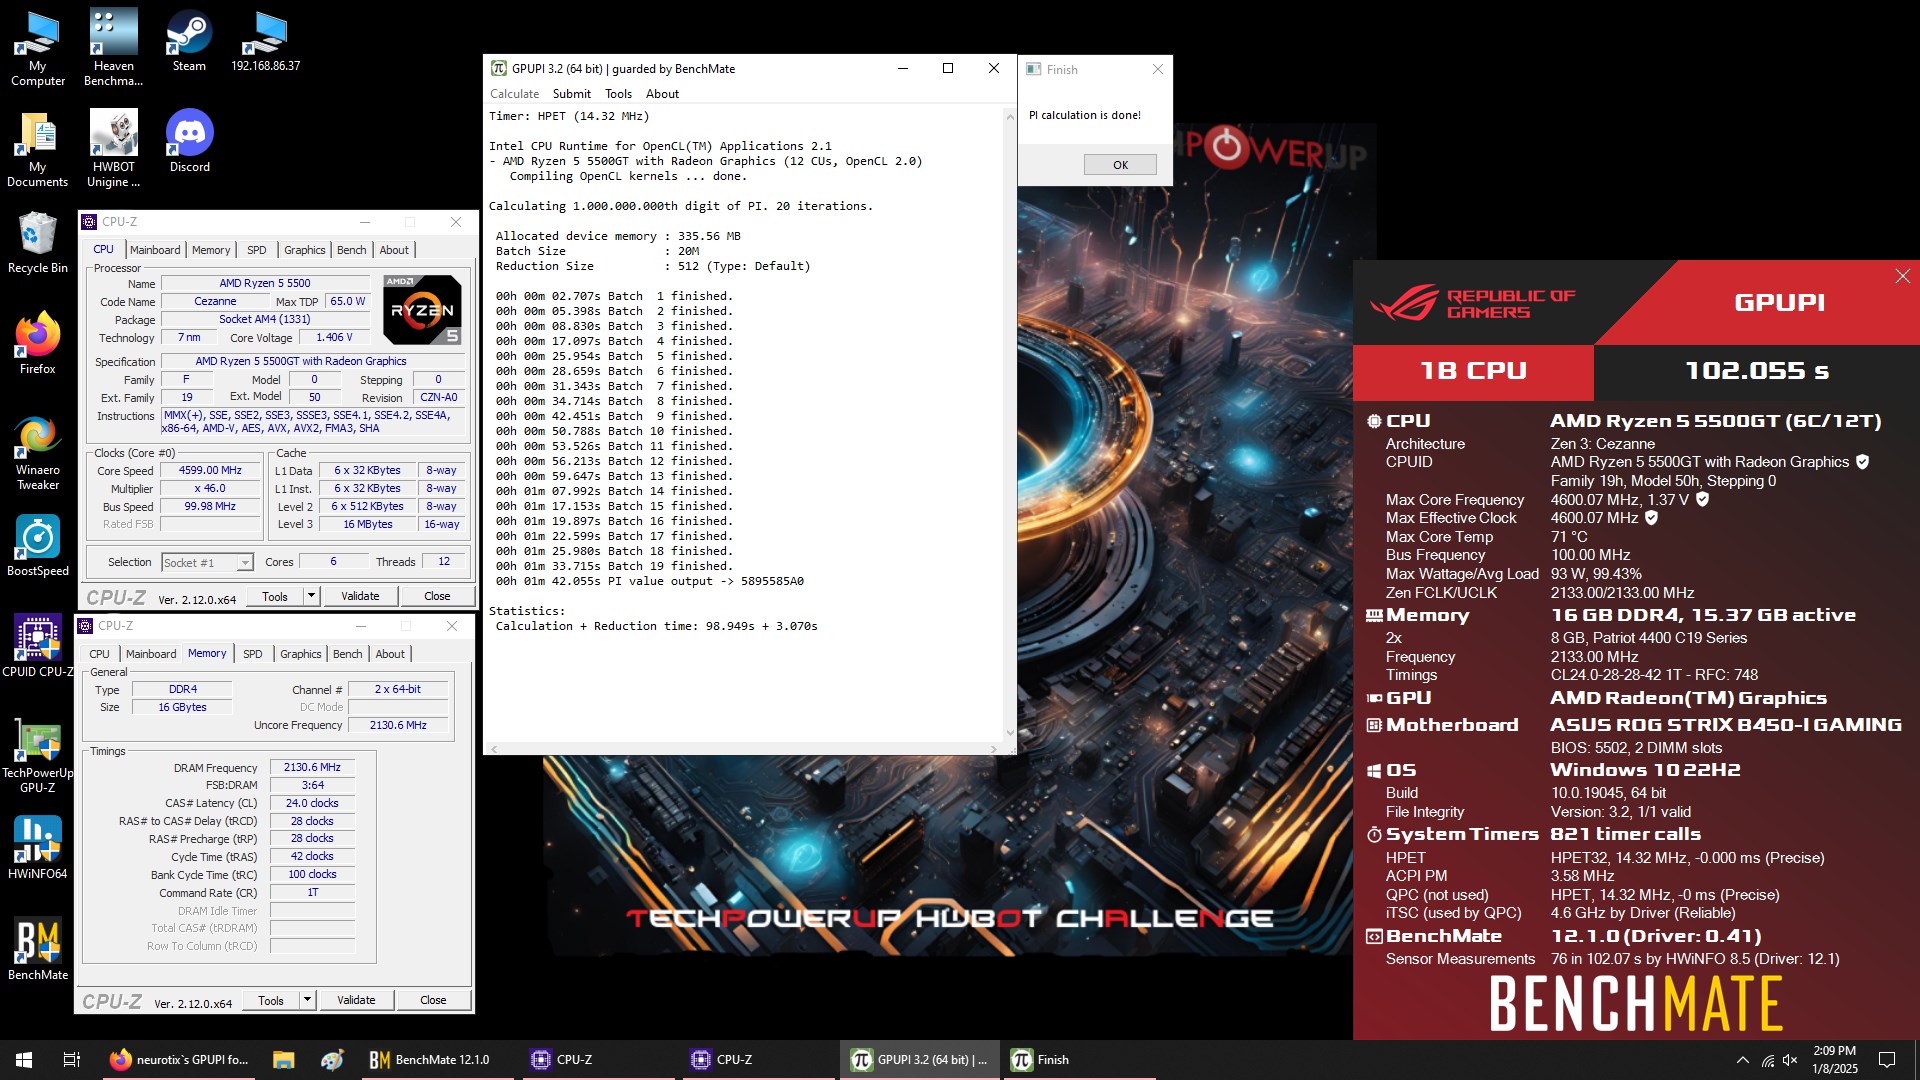Click the GPUPI horizontal scrollbar
Image resolution: width=1920 pixels, height=1080 pixels.
pos(743,749)
